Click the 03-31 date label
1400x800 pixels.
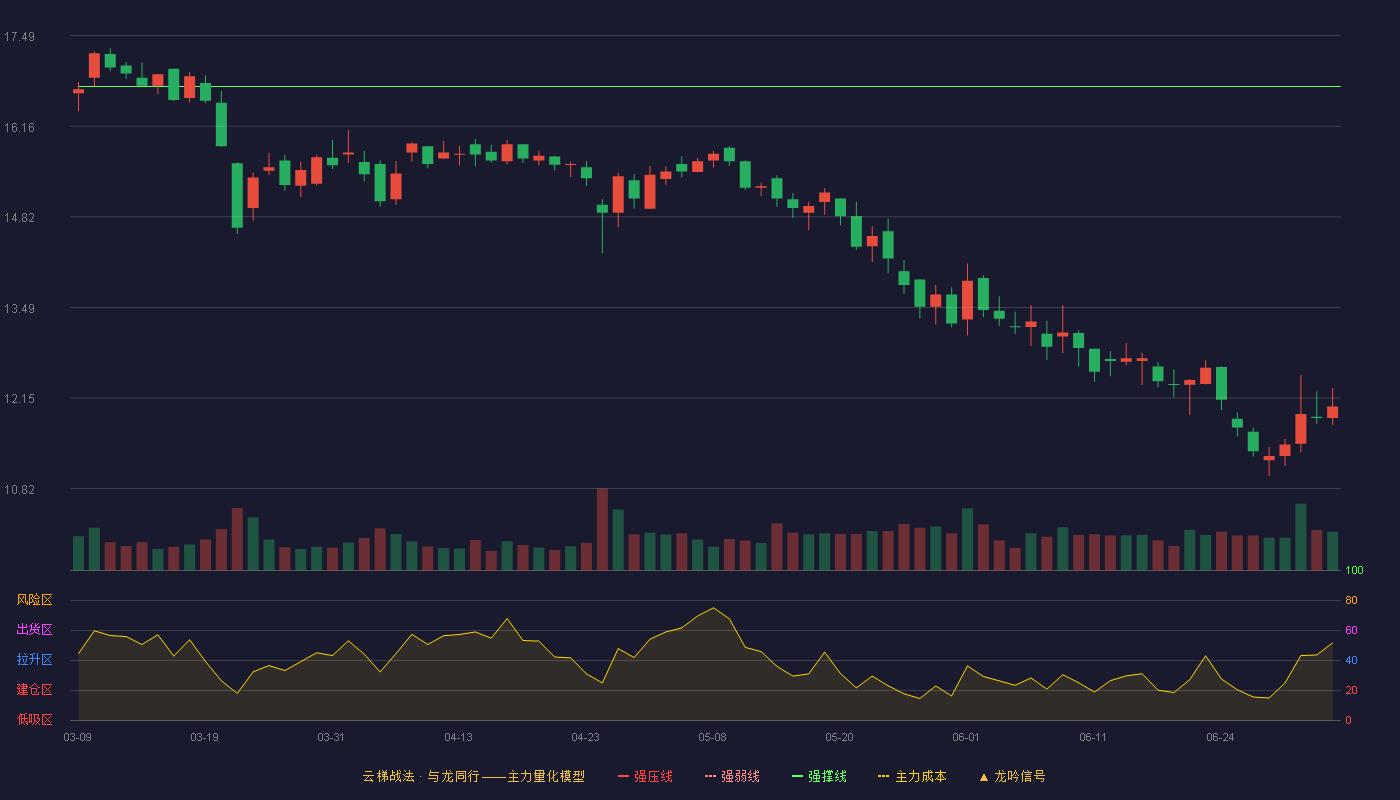[331, 737]
